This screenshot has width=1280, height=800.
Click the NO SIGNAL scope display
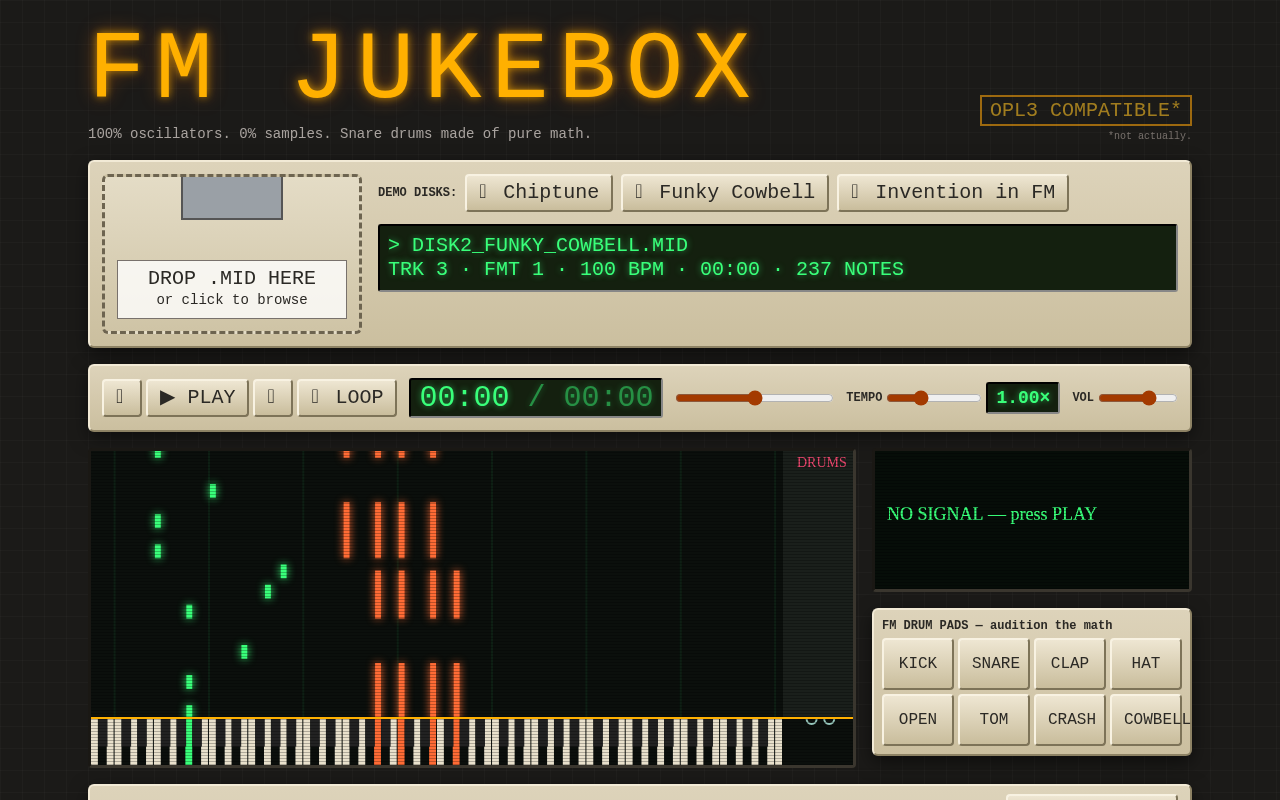[x=1032, y=520]
